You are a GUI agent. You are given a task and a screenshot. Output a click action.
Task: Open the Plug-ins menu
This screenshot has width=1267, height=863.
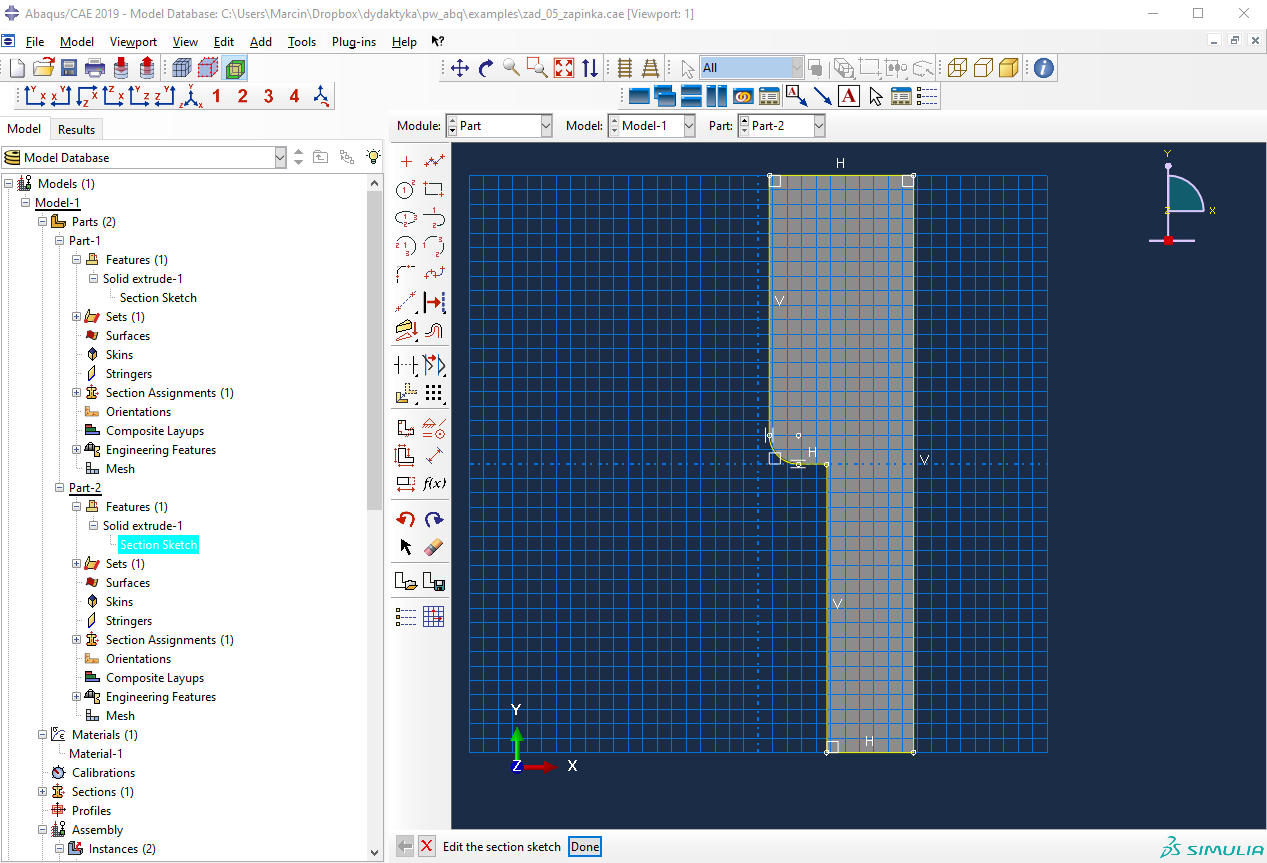354,42
